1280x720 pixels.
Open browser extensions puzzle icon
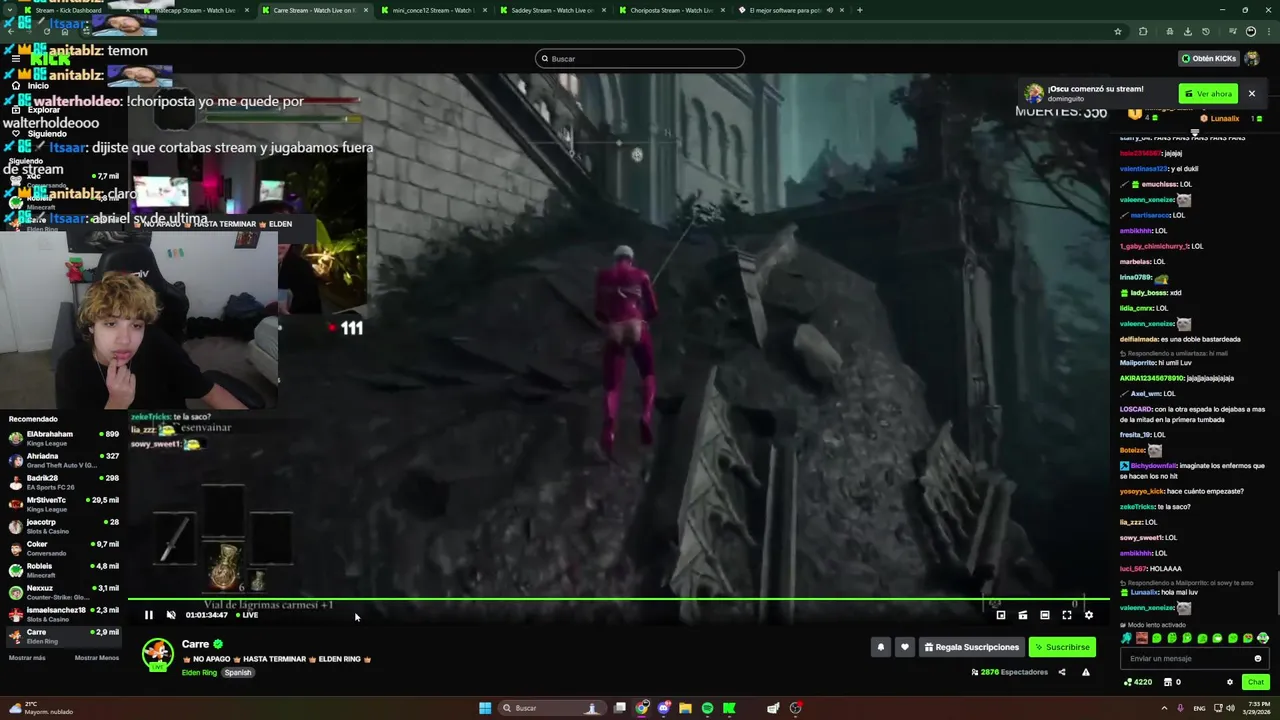click(x=1143, y=31)
